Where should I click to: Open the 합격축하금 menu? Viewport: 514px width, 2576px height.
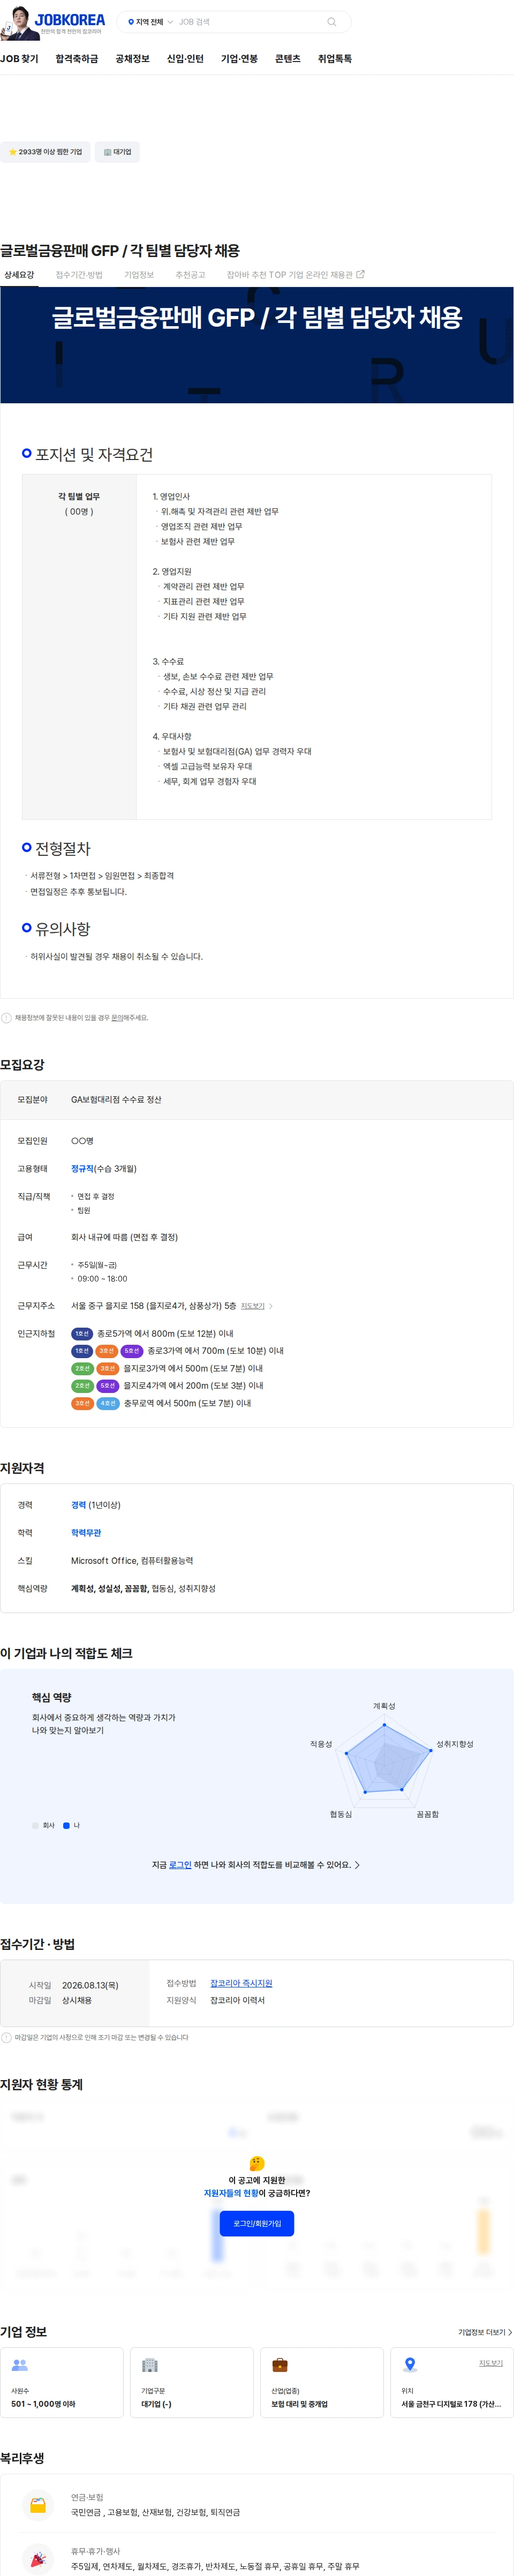tap(77, 59)
